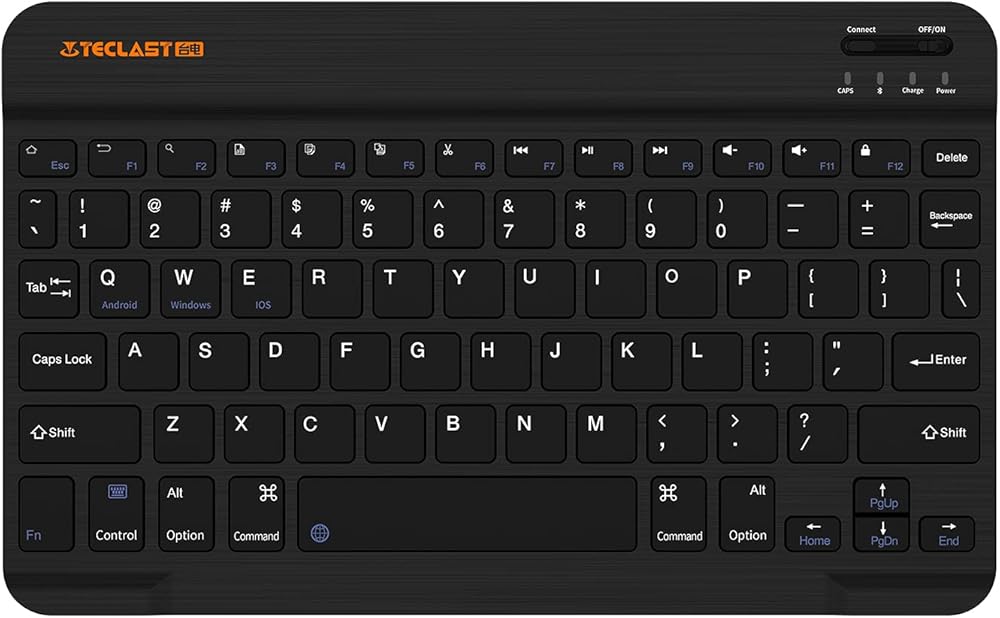Image resolution: width=1000 pixels, height=618 pixels.
Task: Click the F8 play/pause key
Action: coord(603,158)
